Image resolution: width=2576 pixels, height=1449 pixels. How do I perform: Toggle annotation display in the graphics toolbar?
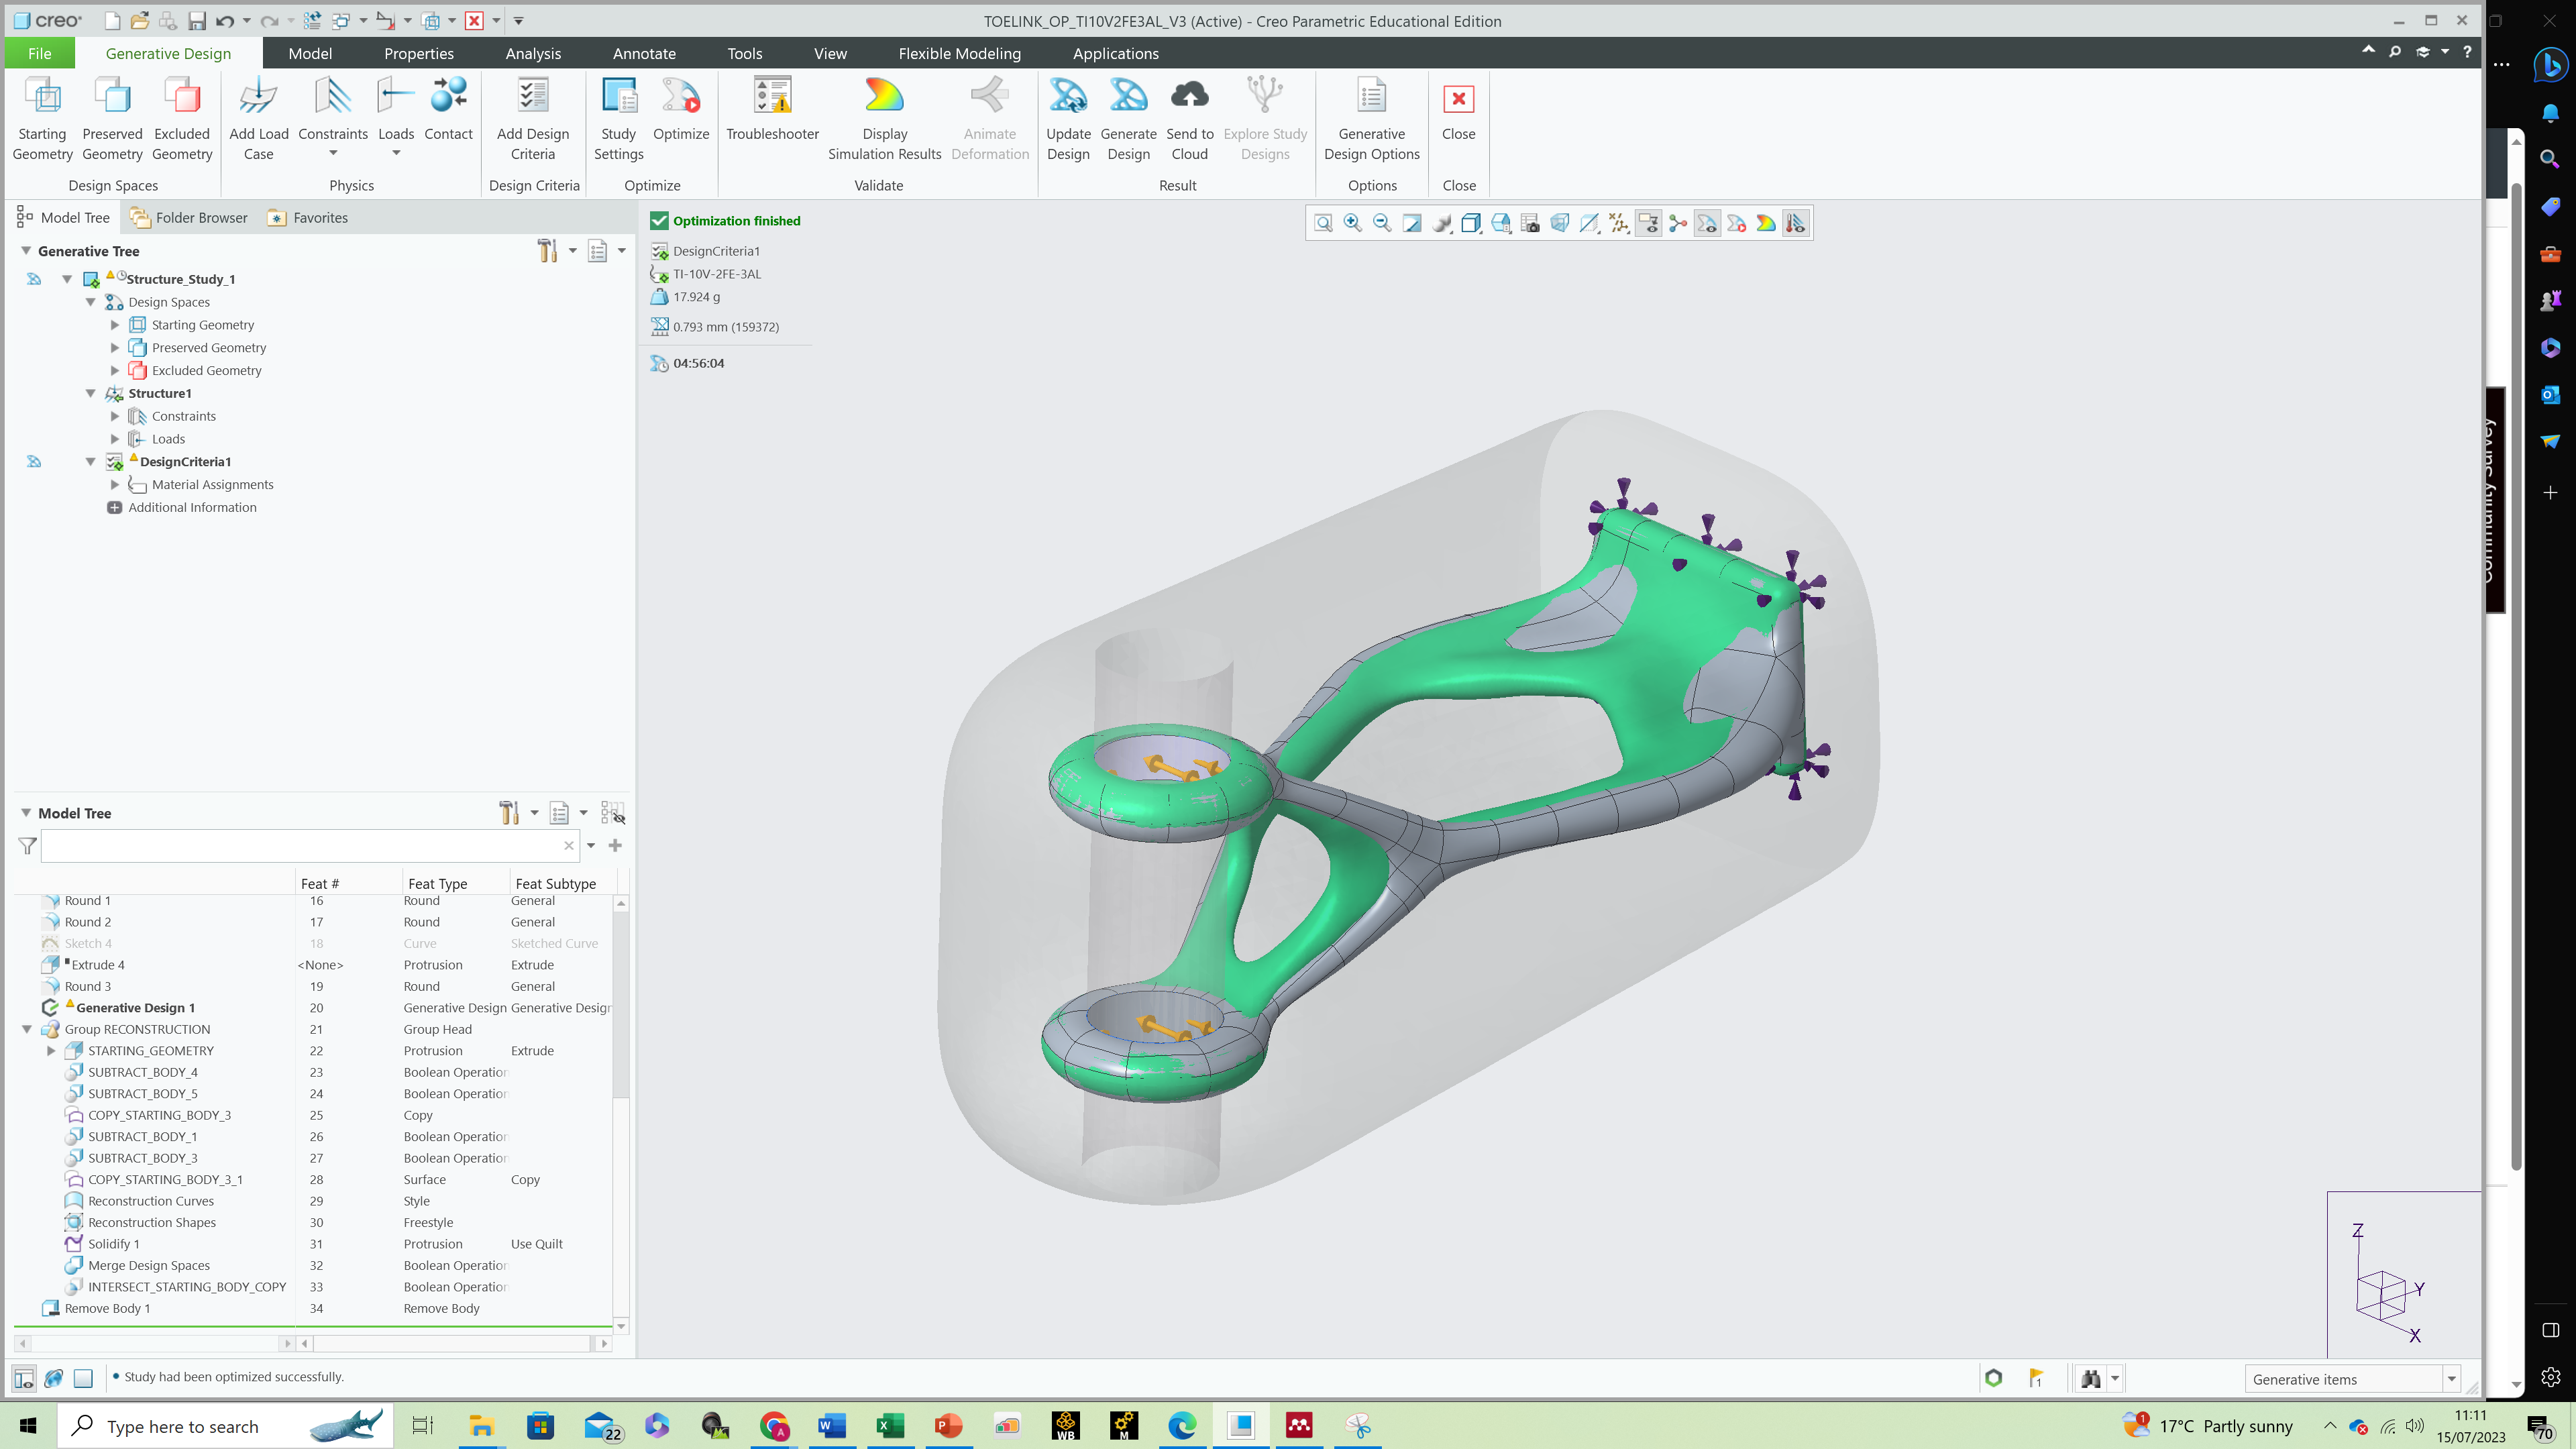click(1649, 223)
